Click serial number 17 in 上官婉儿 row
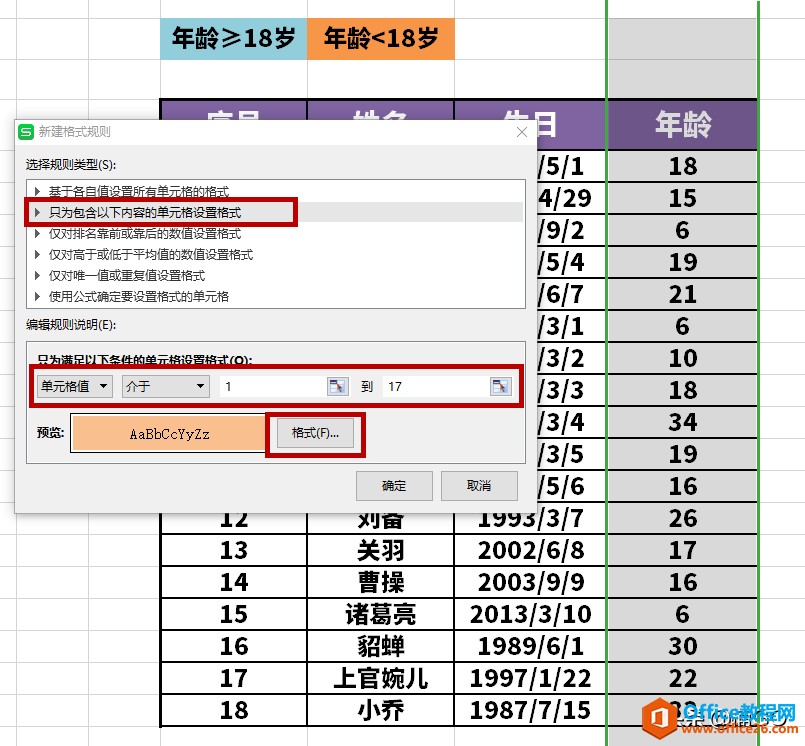The width and height of the screenshot is (805, 746). (234, 678)
